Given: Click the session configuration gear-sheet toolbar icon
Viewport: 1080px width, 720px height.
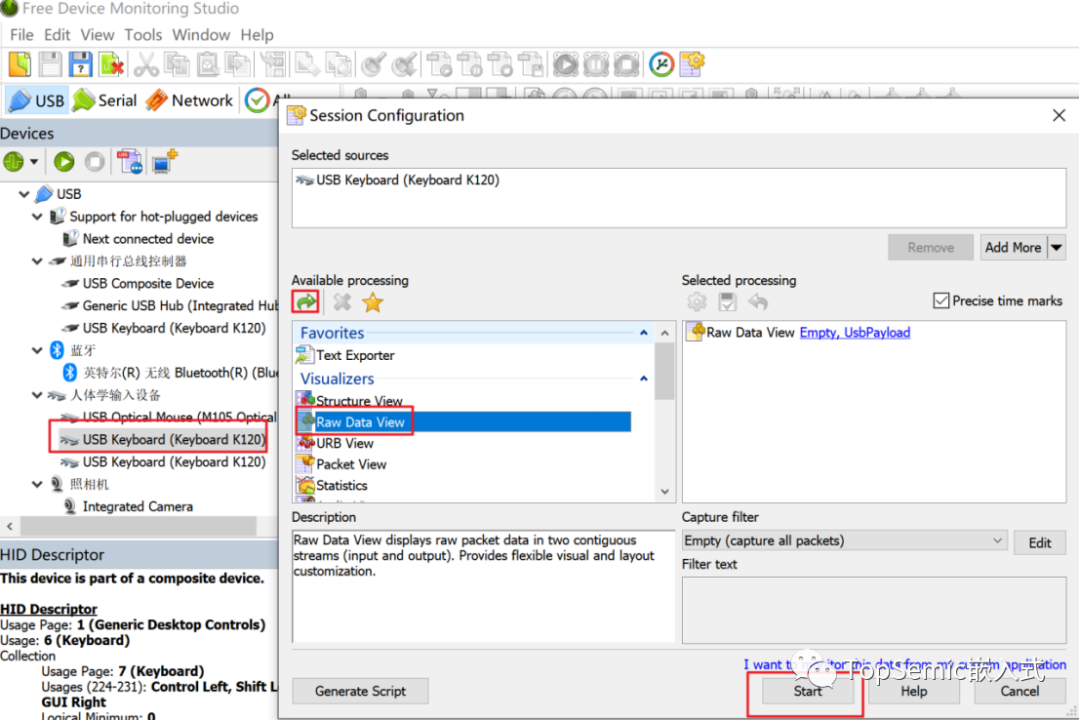Looking at the screenshot, I should tap(692, 65).
